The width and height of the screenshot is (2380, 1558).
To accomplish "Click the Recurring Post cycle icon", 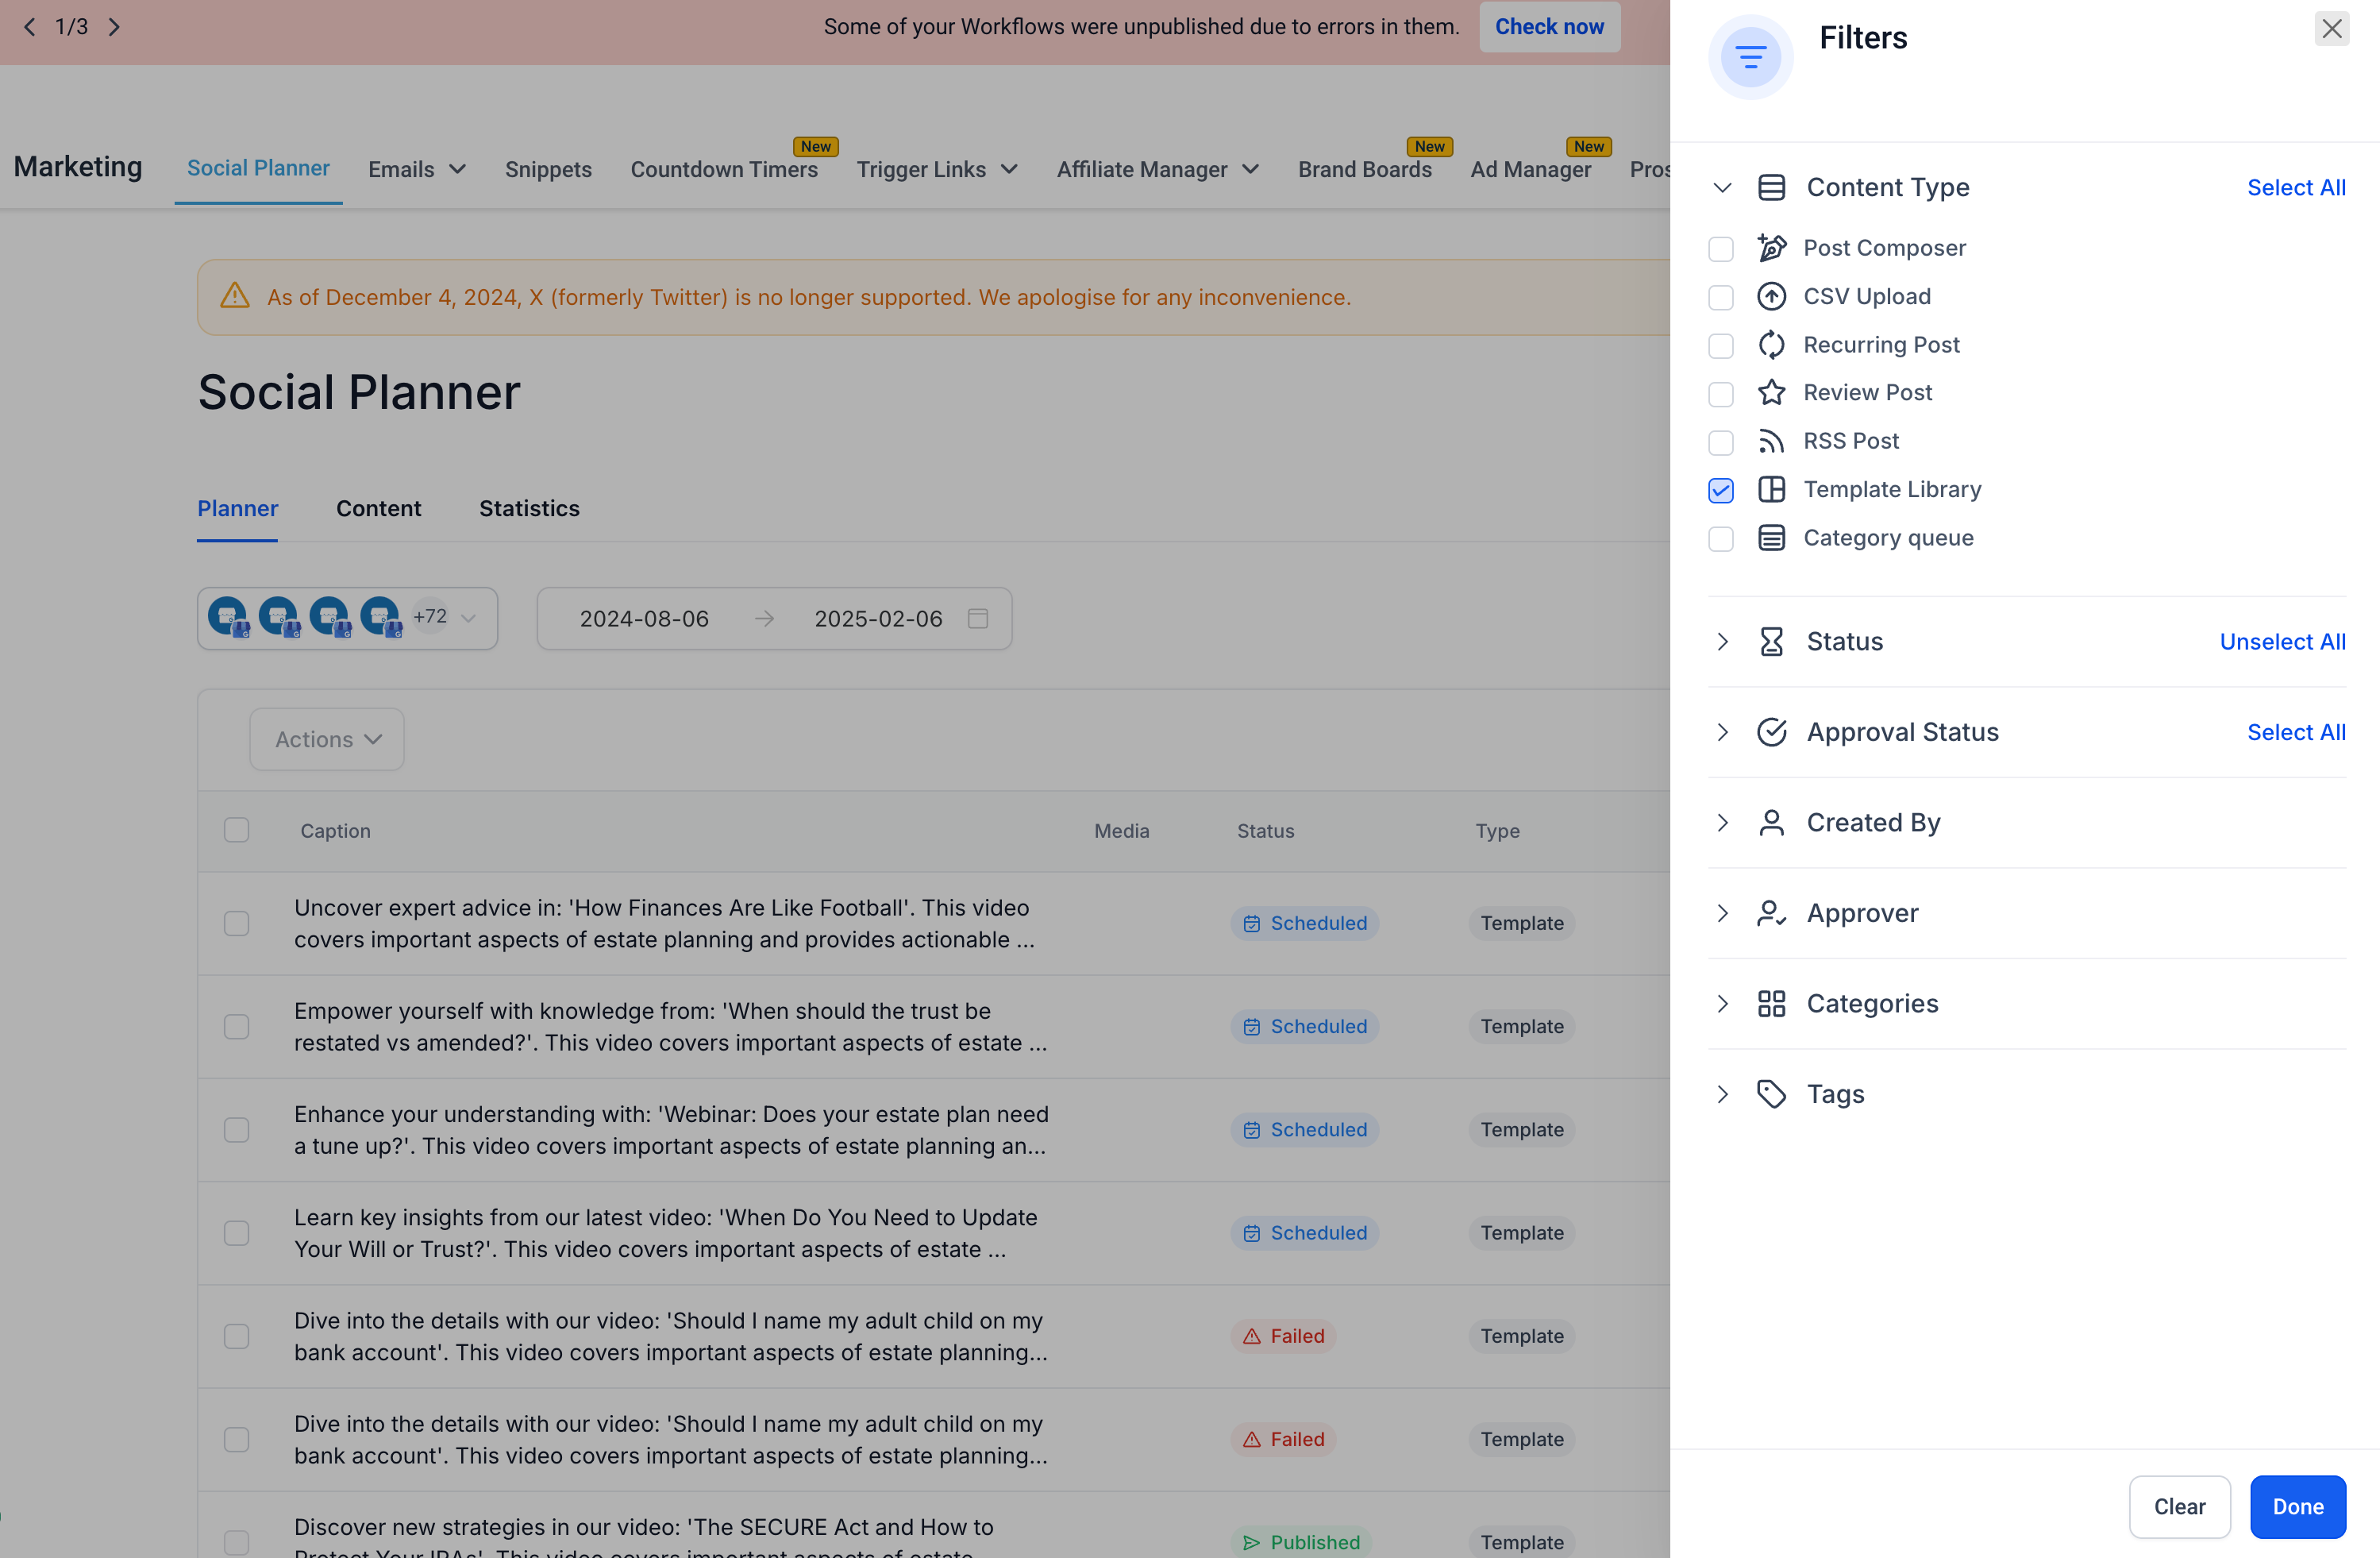I will (1771, 344).
